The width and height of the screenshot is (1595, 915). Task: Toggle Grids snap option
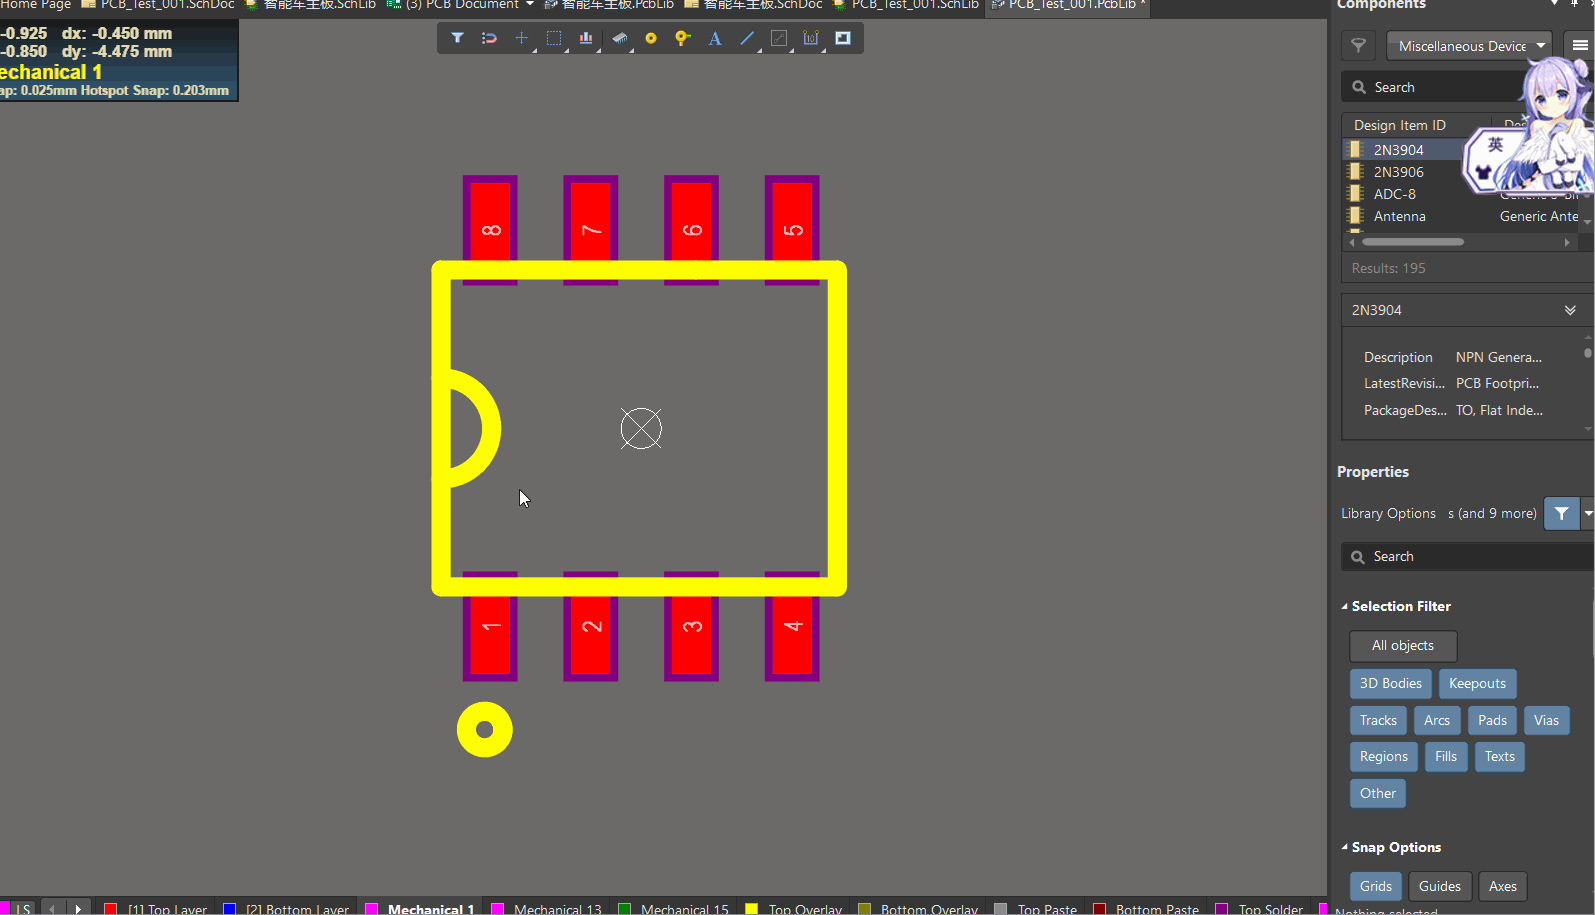pyautogui.click(x=1375, y=886)
